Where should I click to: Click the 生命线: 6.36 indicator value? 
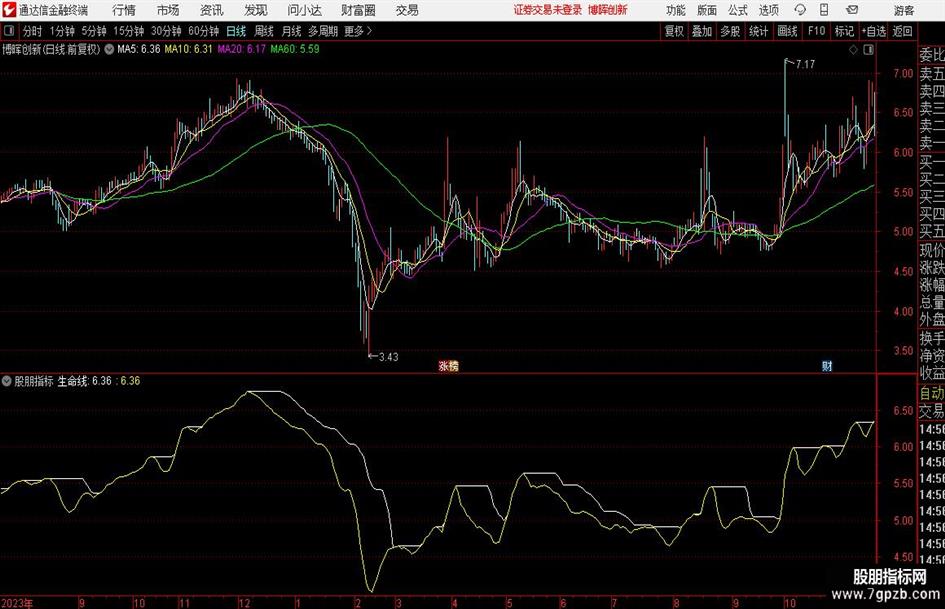pos(84,381)
